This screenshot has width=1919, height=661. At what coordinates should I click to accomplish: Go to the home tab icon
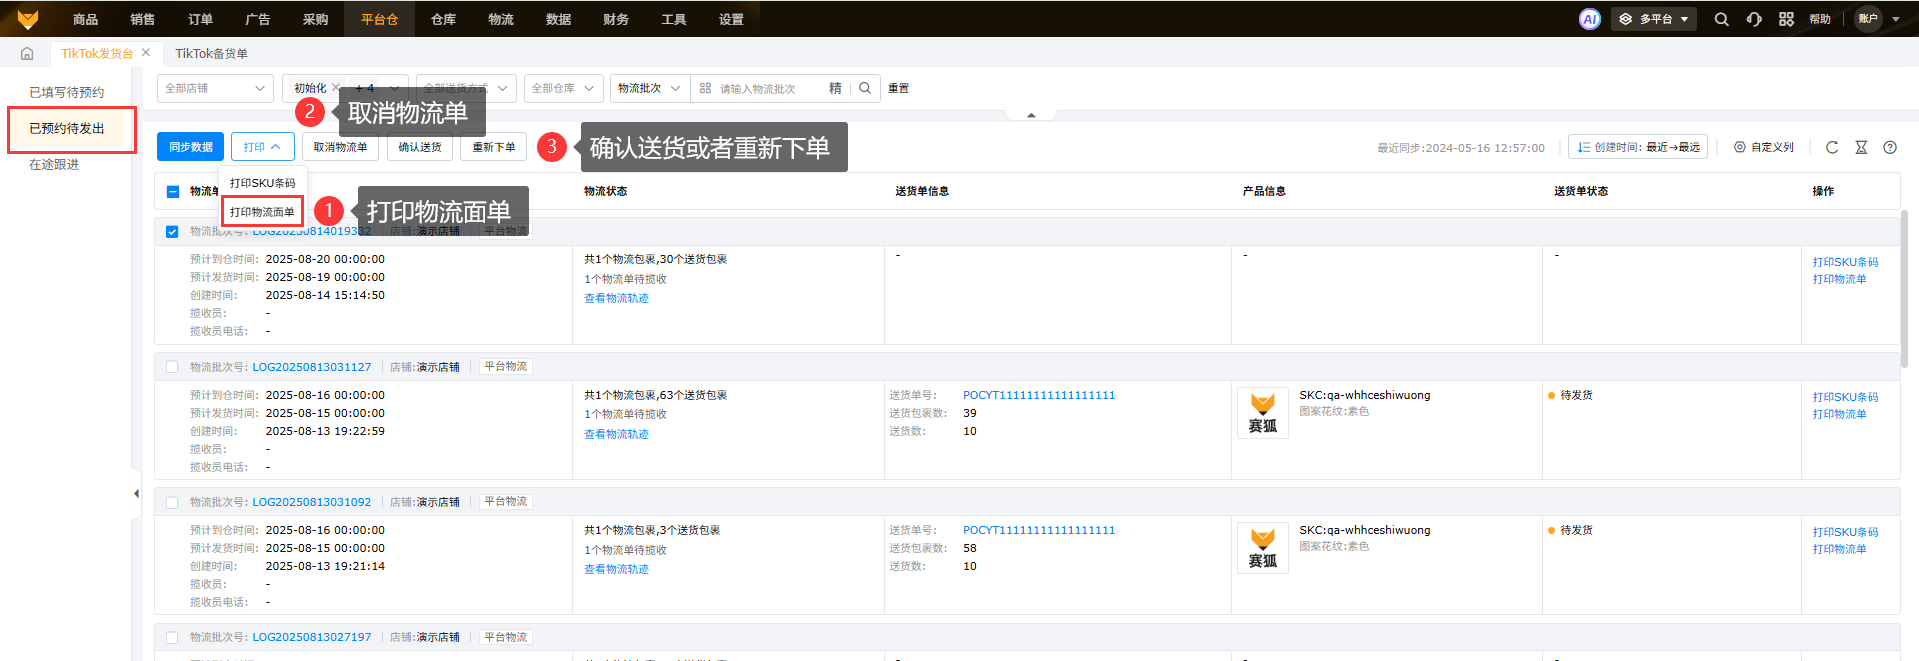click(x=27, y=53)
